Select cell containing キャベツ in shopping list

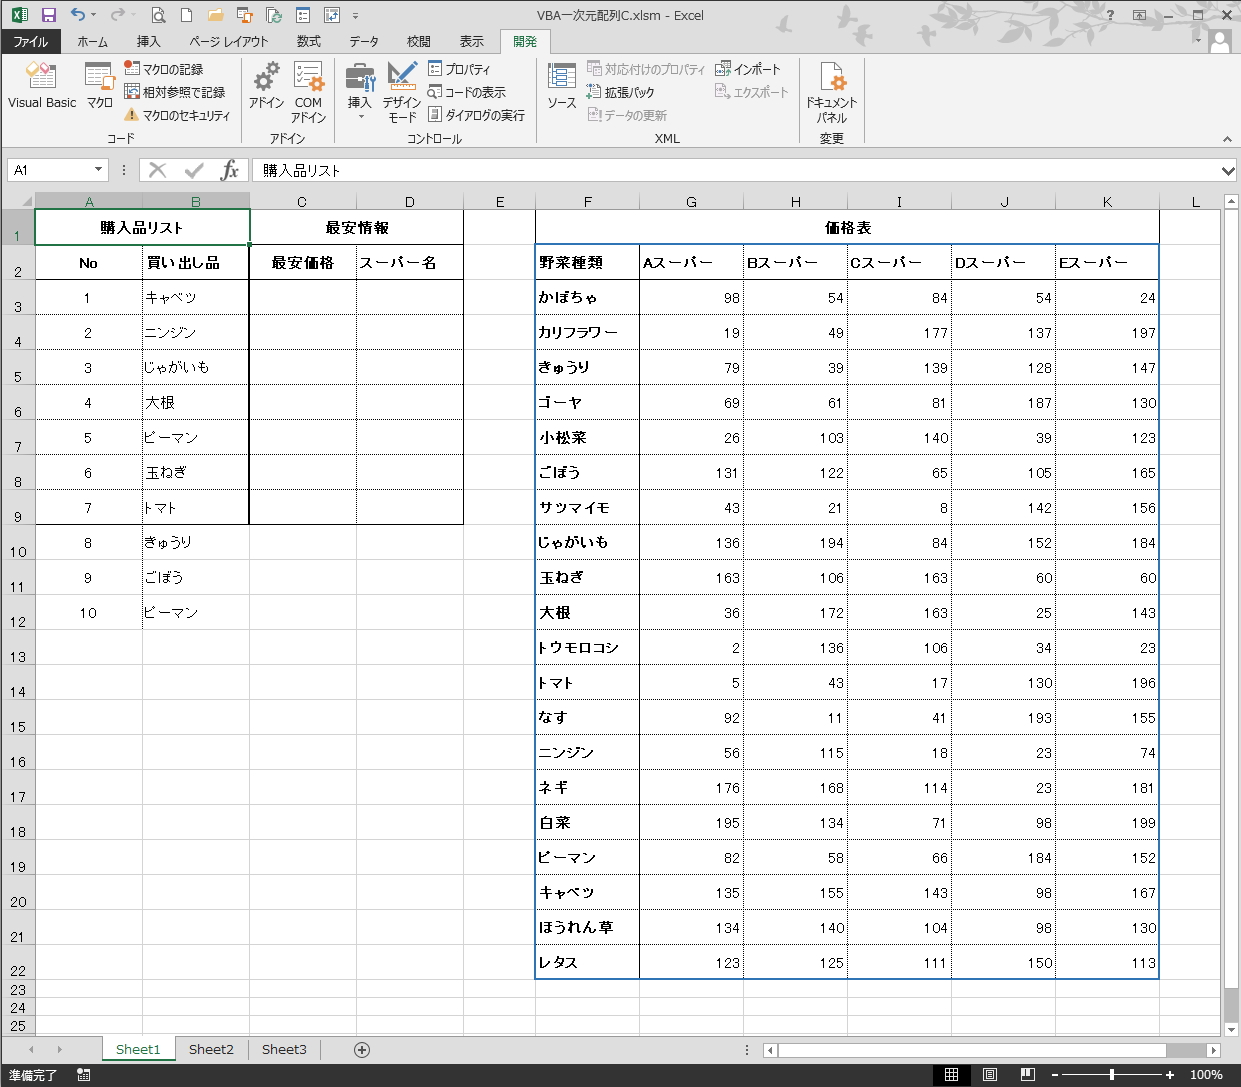196,297
